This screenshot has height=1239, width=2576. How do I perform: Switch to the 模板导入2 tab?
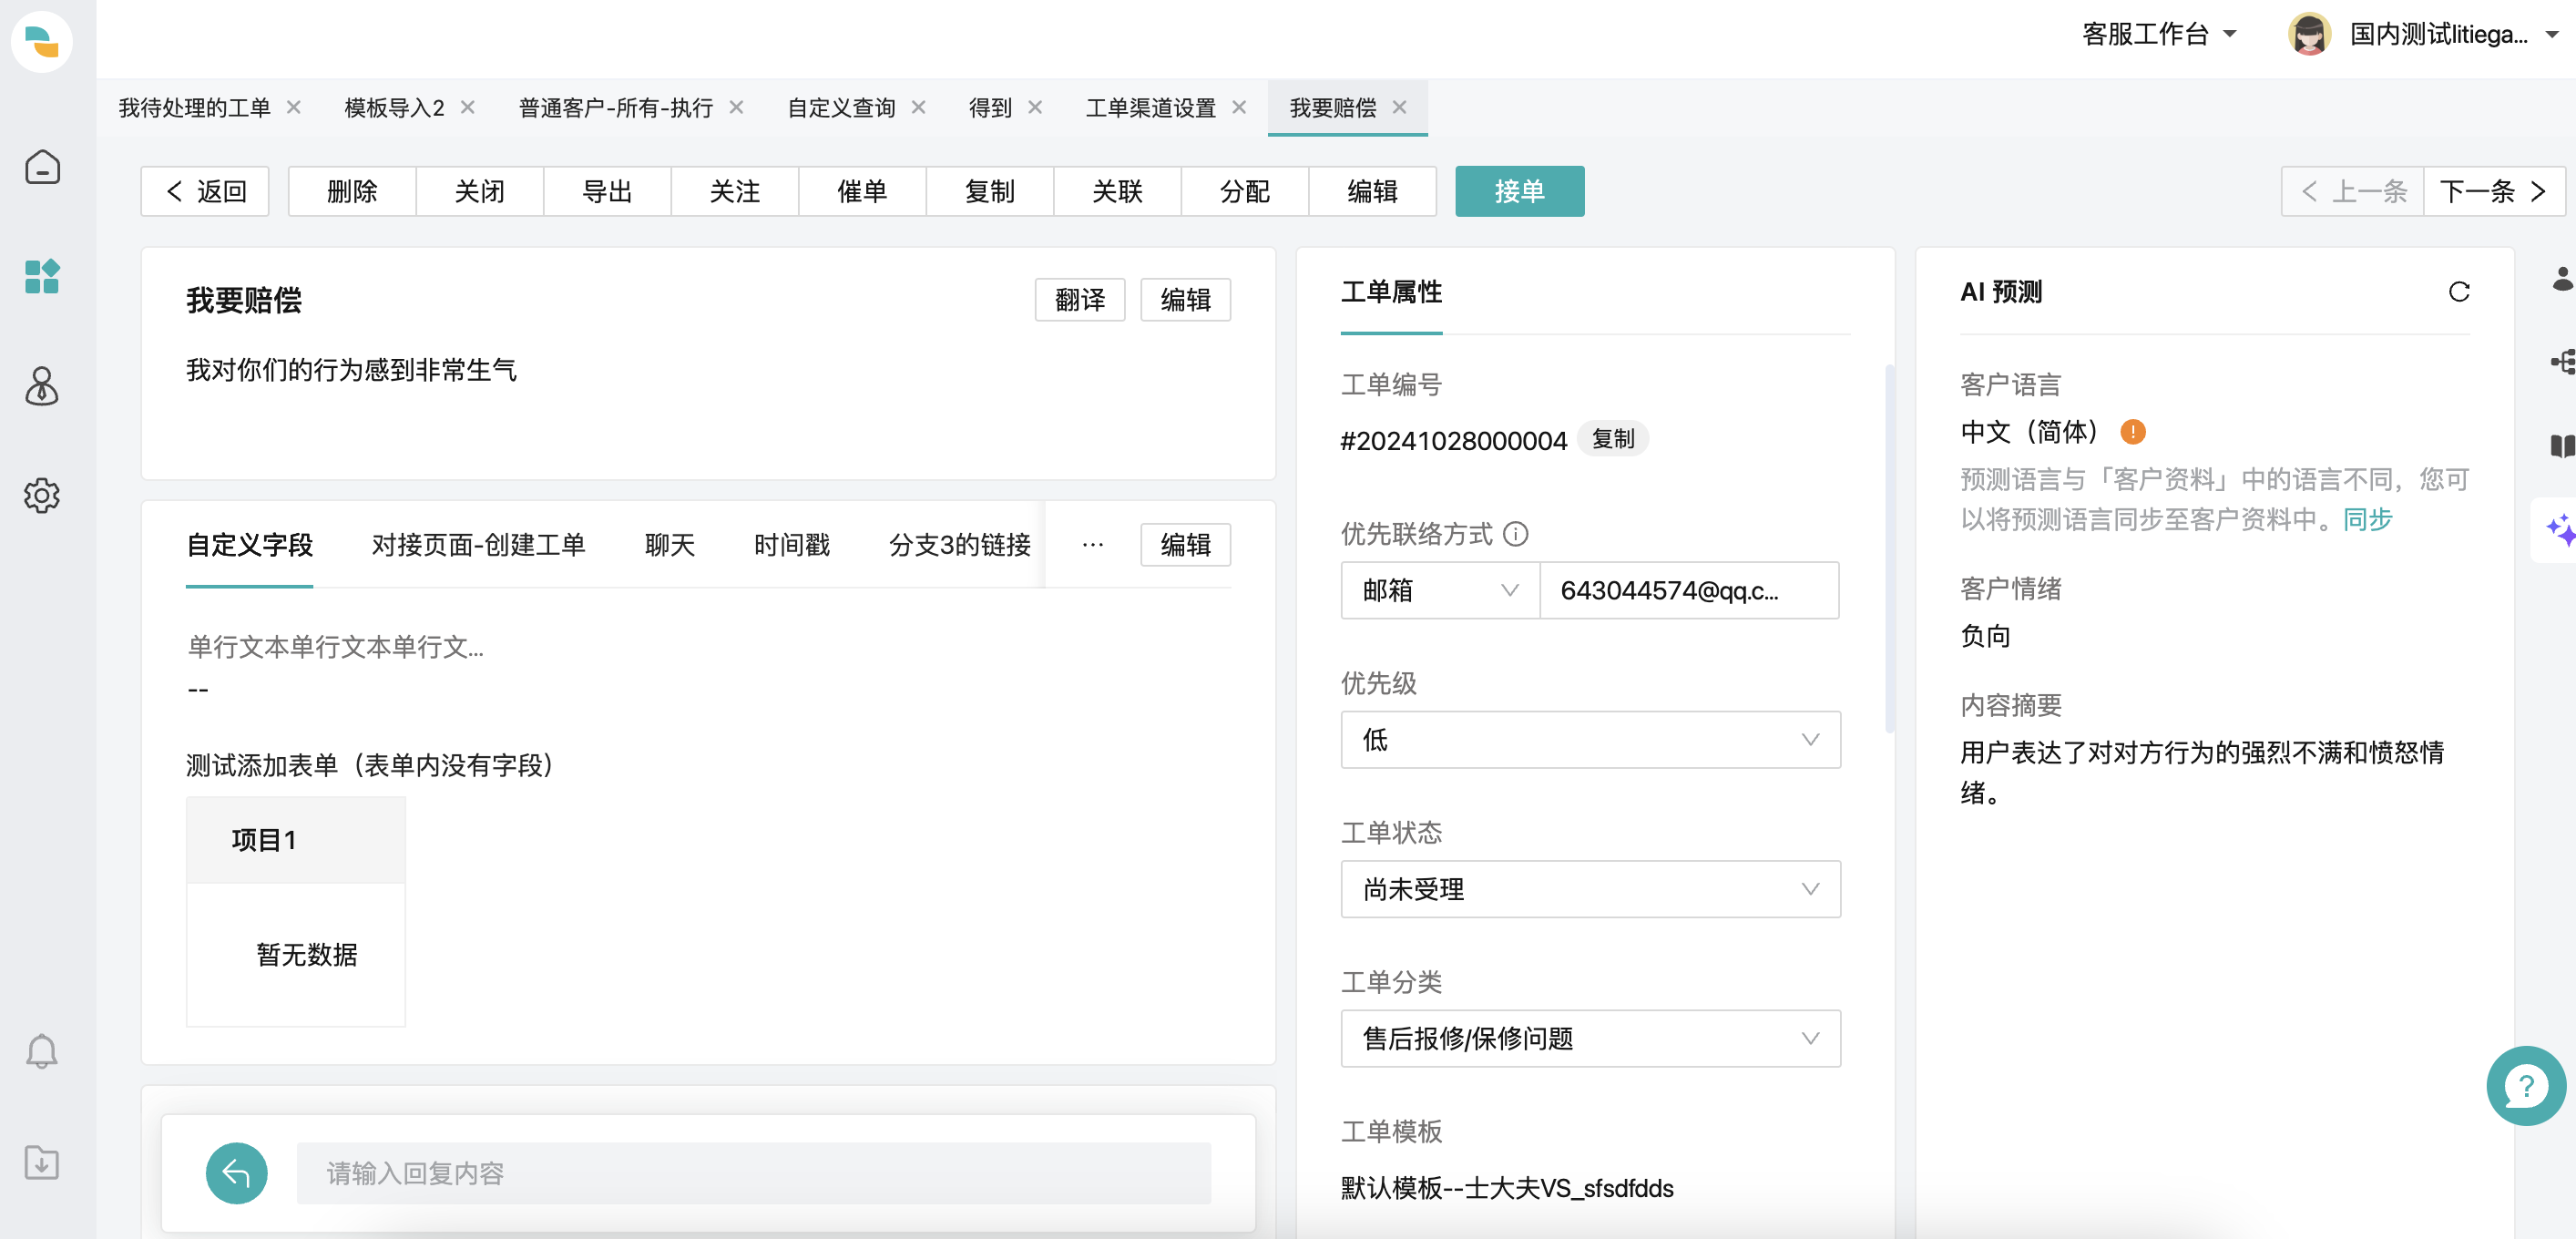click(395, 108)
